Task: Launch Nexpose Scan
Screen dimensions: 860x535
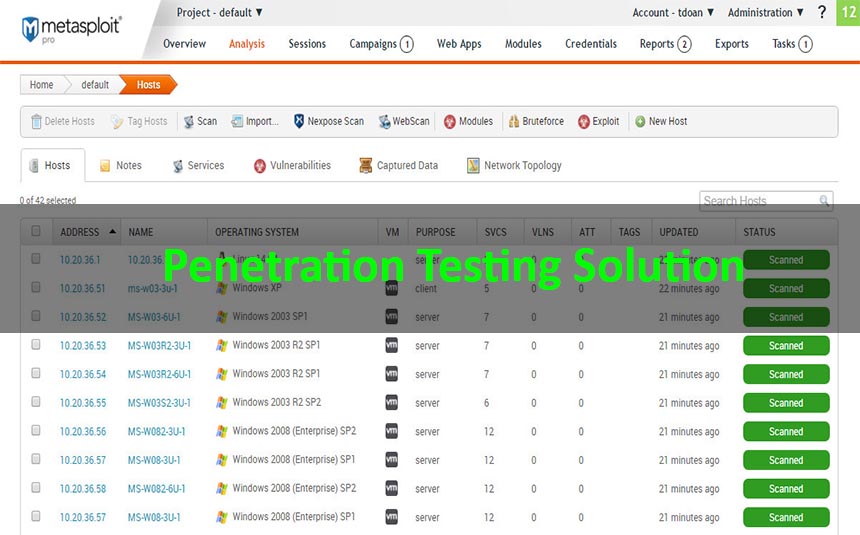Action: [329, 121]
